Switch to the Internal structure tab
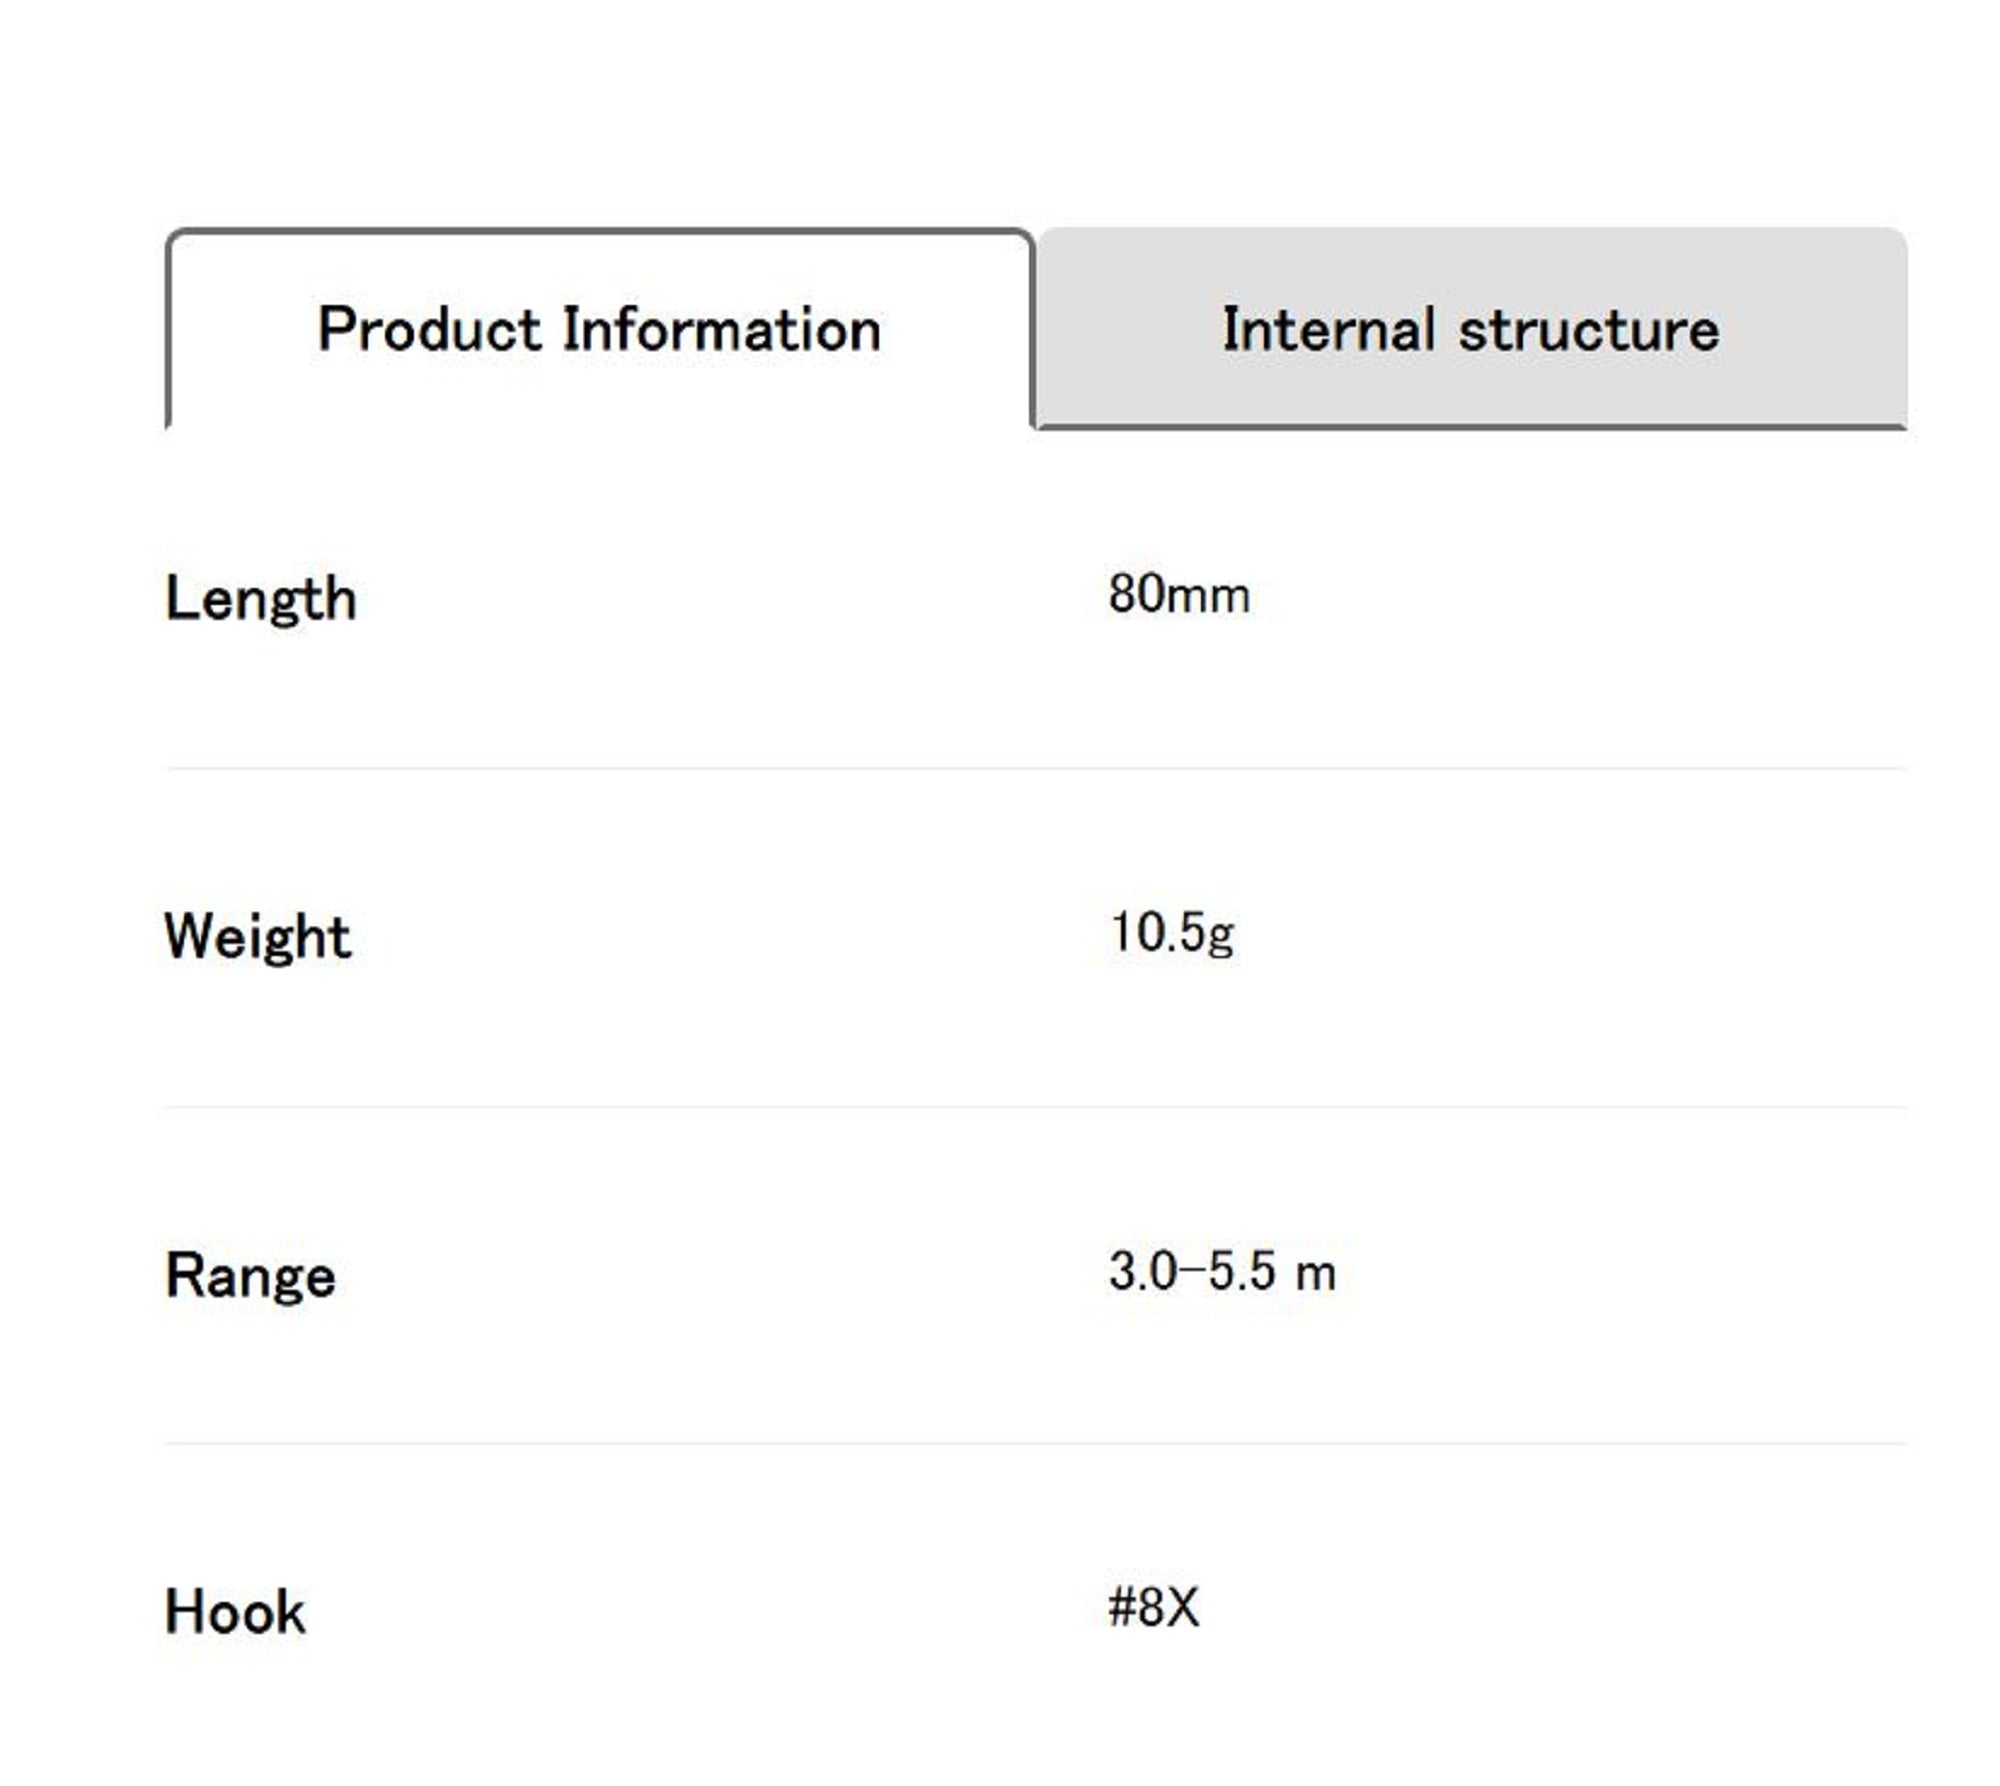Viewport: 2000px width, 1786px height. pos(1471,329)
